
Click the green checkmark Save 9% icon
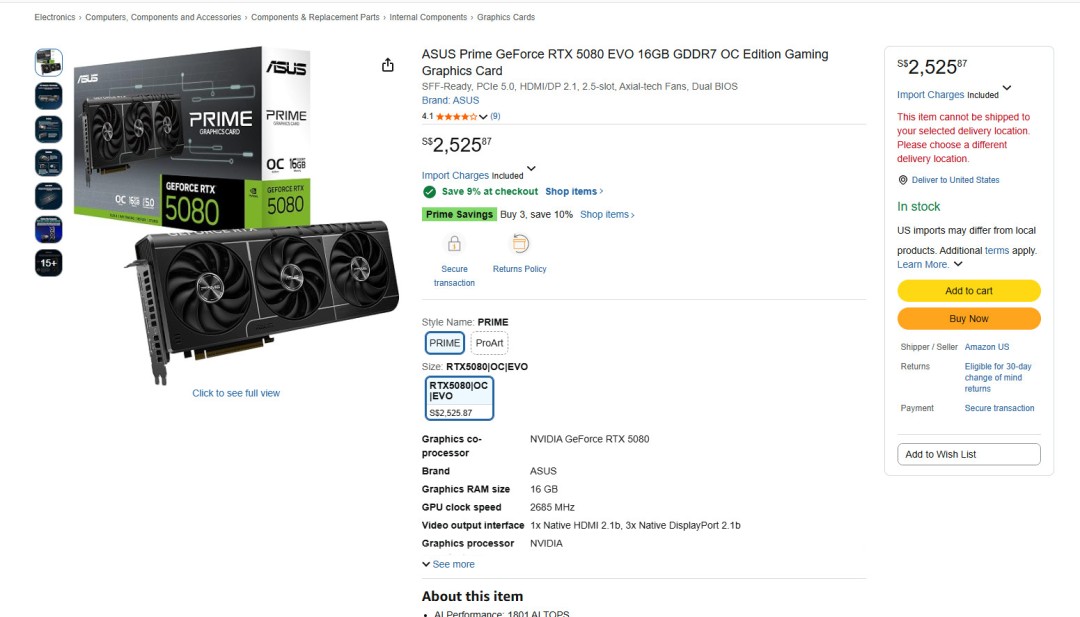[x=429, y=191]
